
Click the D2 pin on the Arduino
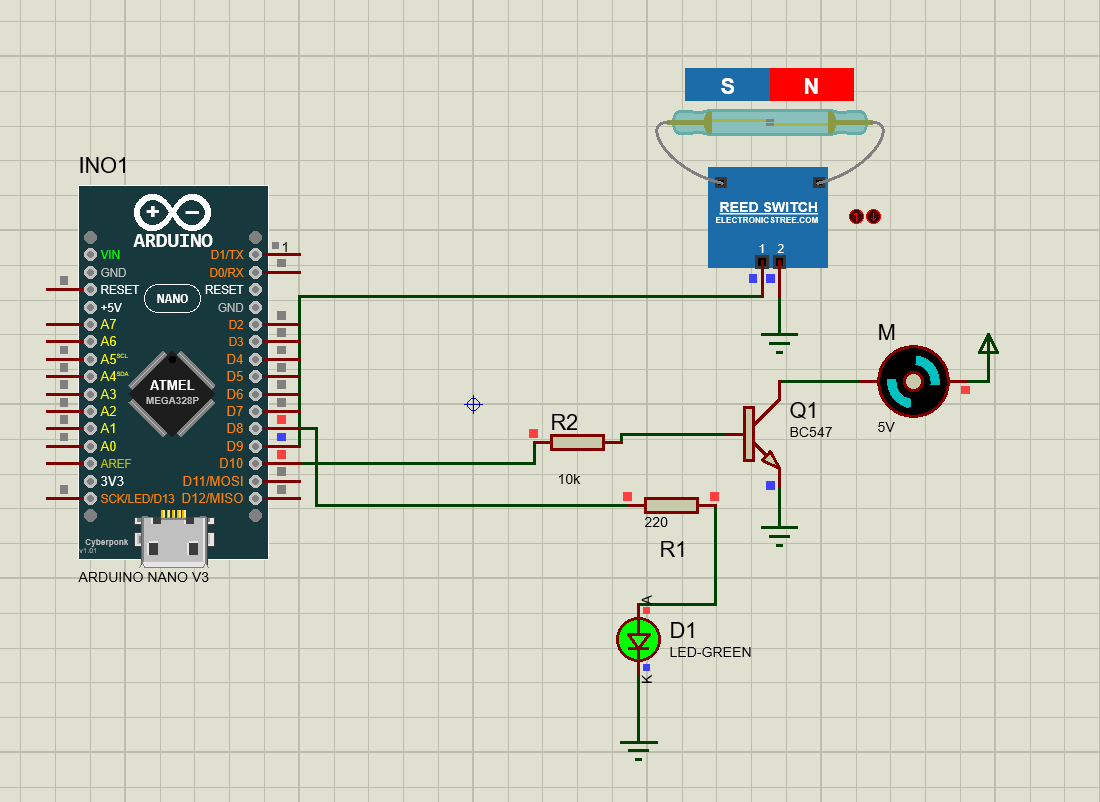coord(255,324)
